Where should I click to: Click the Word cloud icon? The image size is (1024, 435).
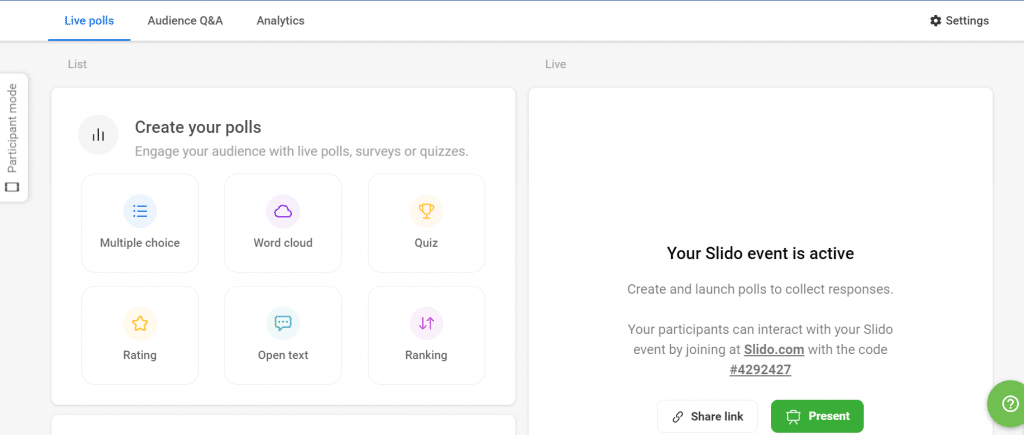pos(283,211)
